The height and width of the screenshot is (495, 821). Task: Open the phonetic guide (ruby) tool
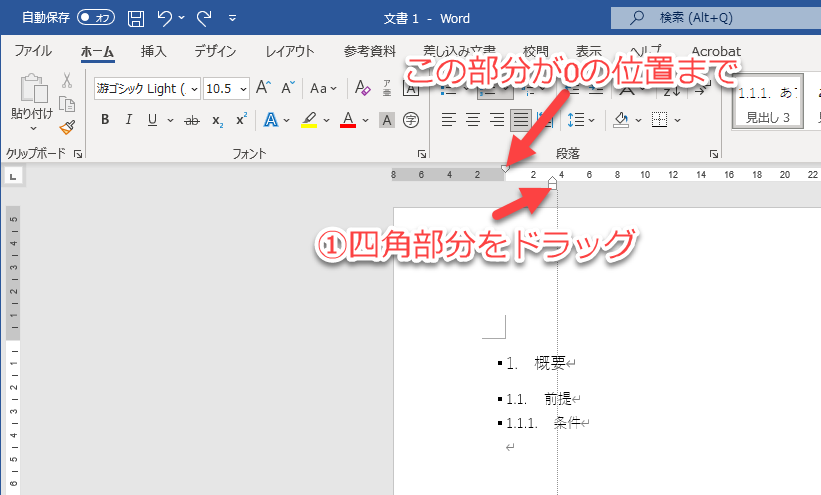pos(387,87)
